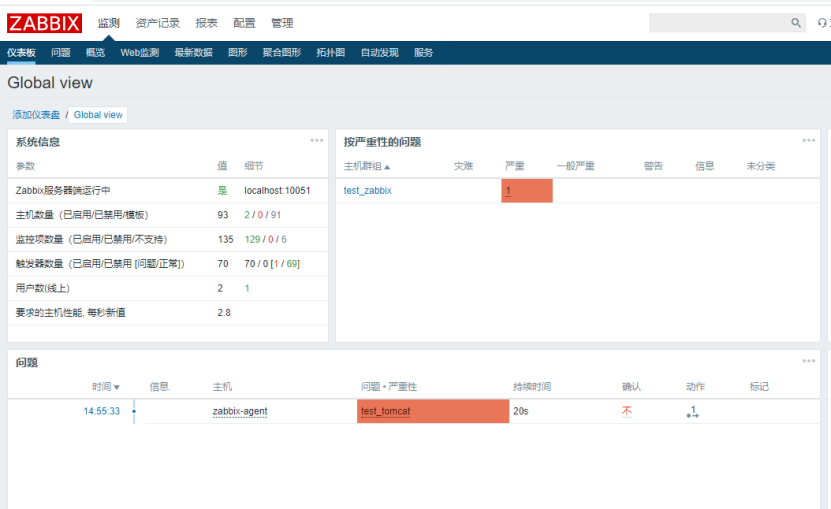Click the 129 / 0 / 6 items value
Image resolution: width=831 pixels, height=509 pixels.
pos(266,239)
